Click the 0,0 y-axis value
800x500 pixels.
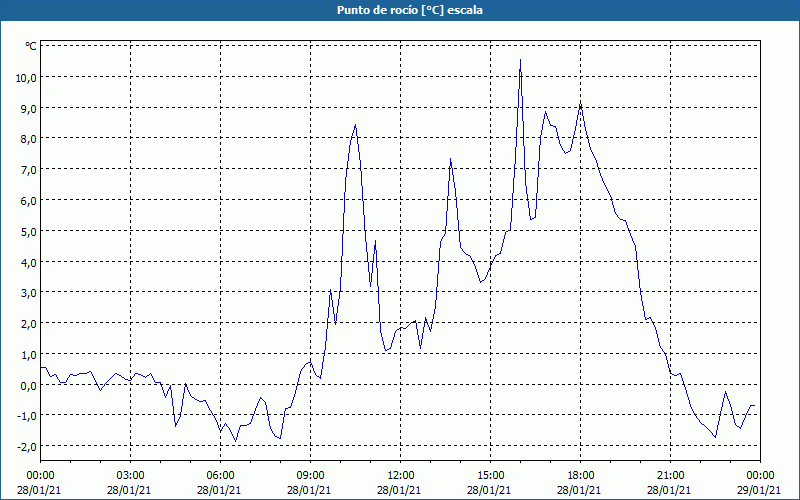coord(29,385)
